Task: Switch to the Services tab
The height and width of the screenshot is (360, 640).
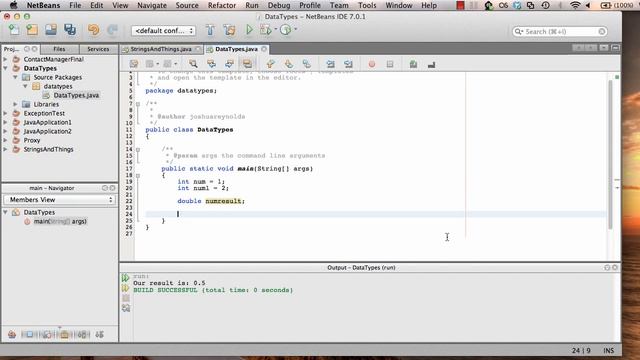Action: point(98,49)
